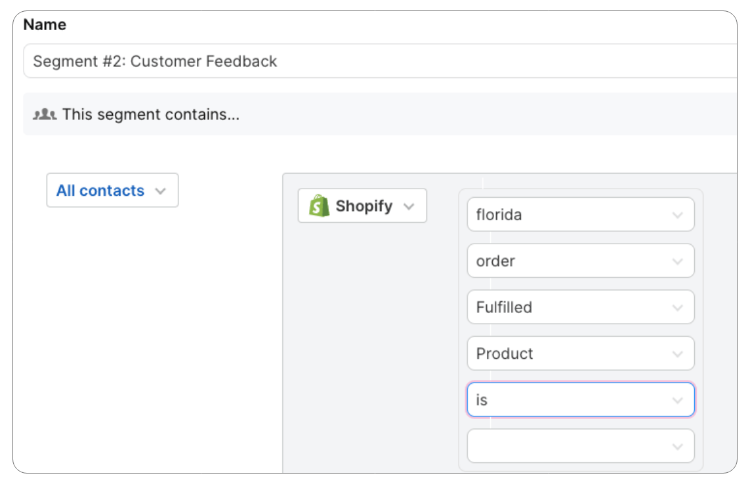
Task: Open the highlighted 'is' operator dropdown
Action: point(581,399)
